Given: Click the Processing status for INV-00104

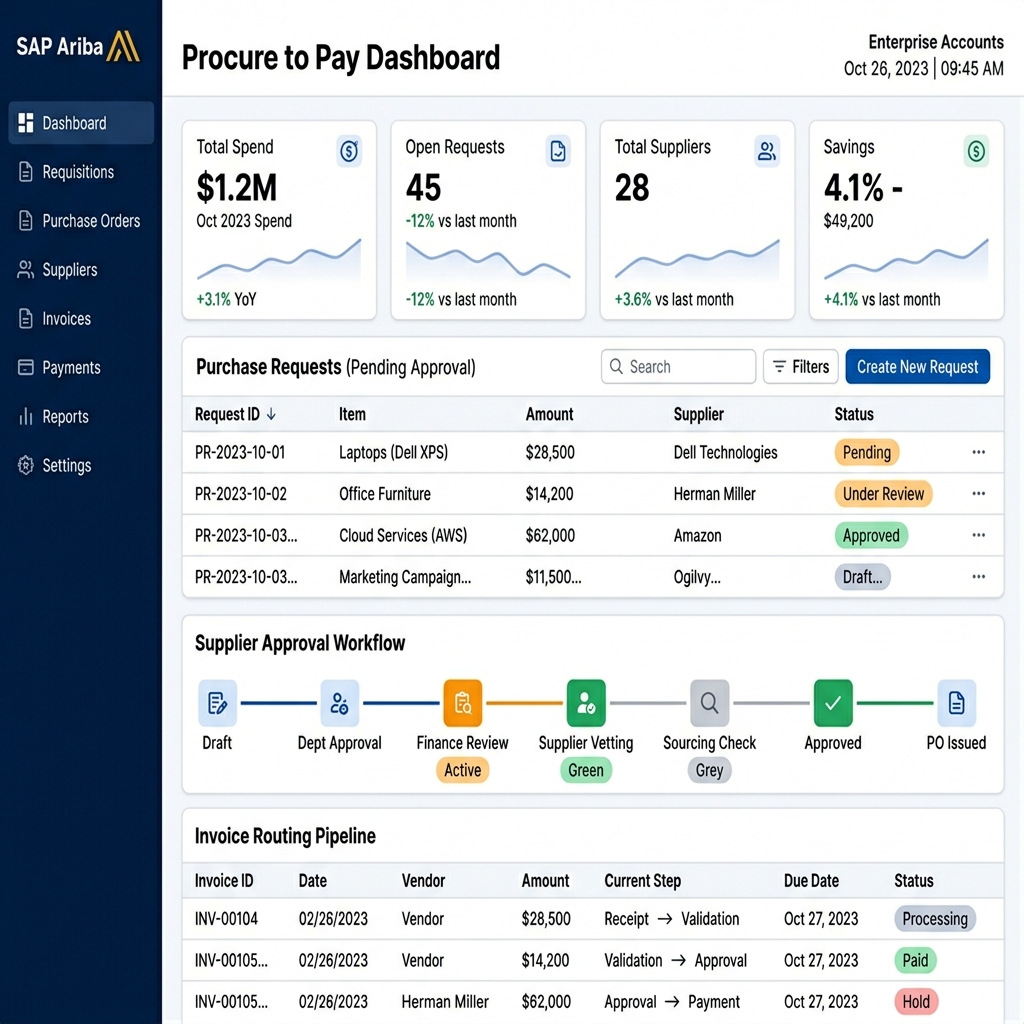Looking at the screenshot, I should pyautogui.click(x=935, y=919).
